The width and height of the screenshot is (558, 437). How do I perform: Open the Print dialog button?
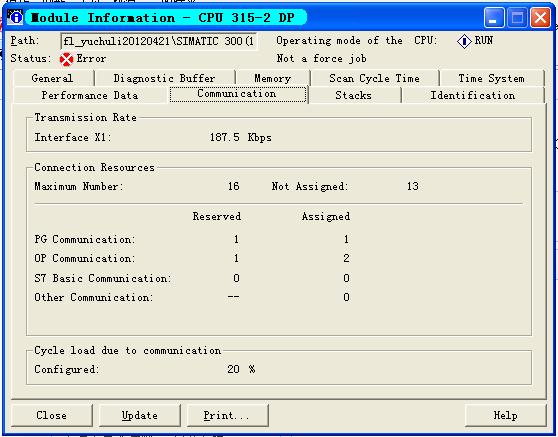[227, 415]
